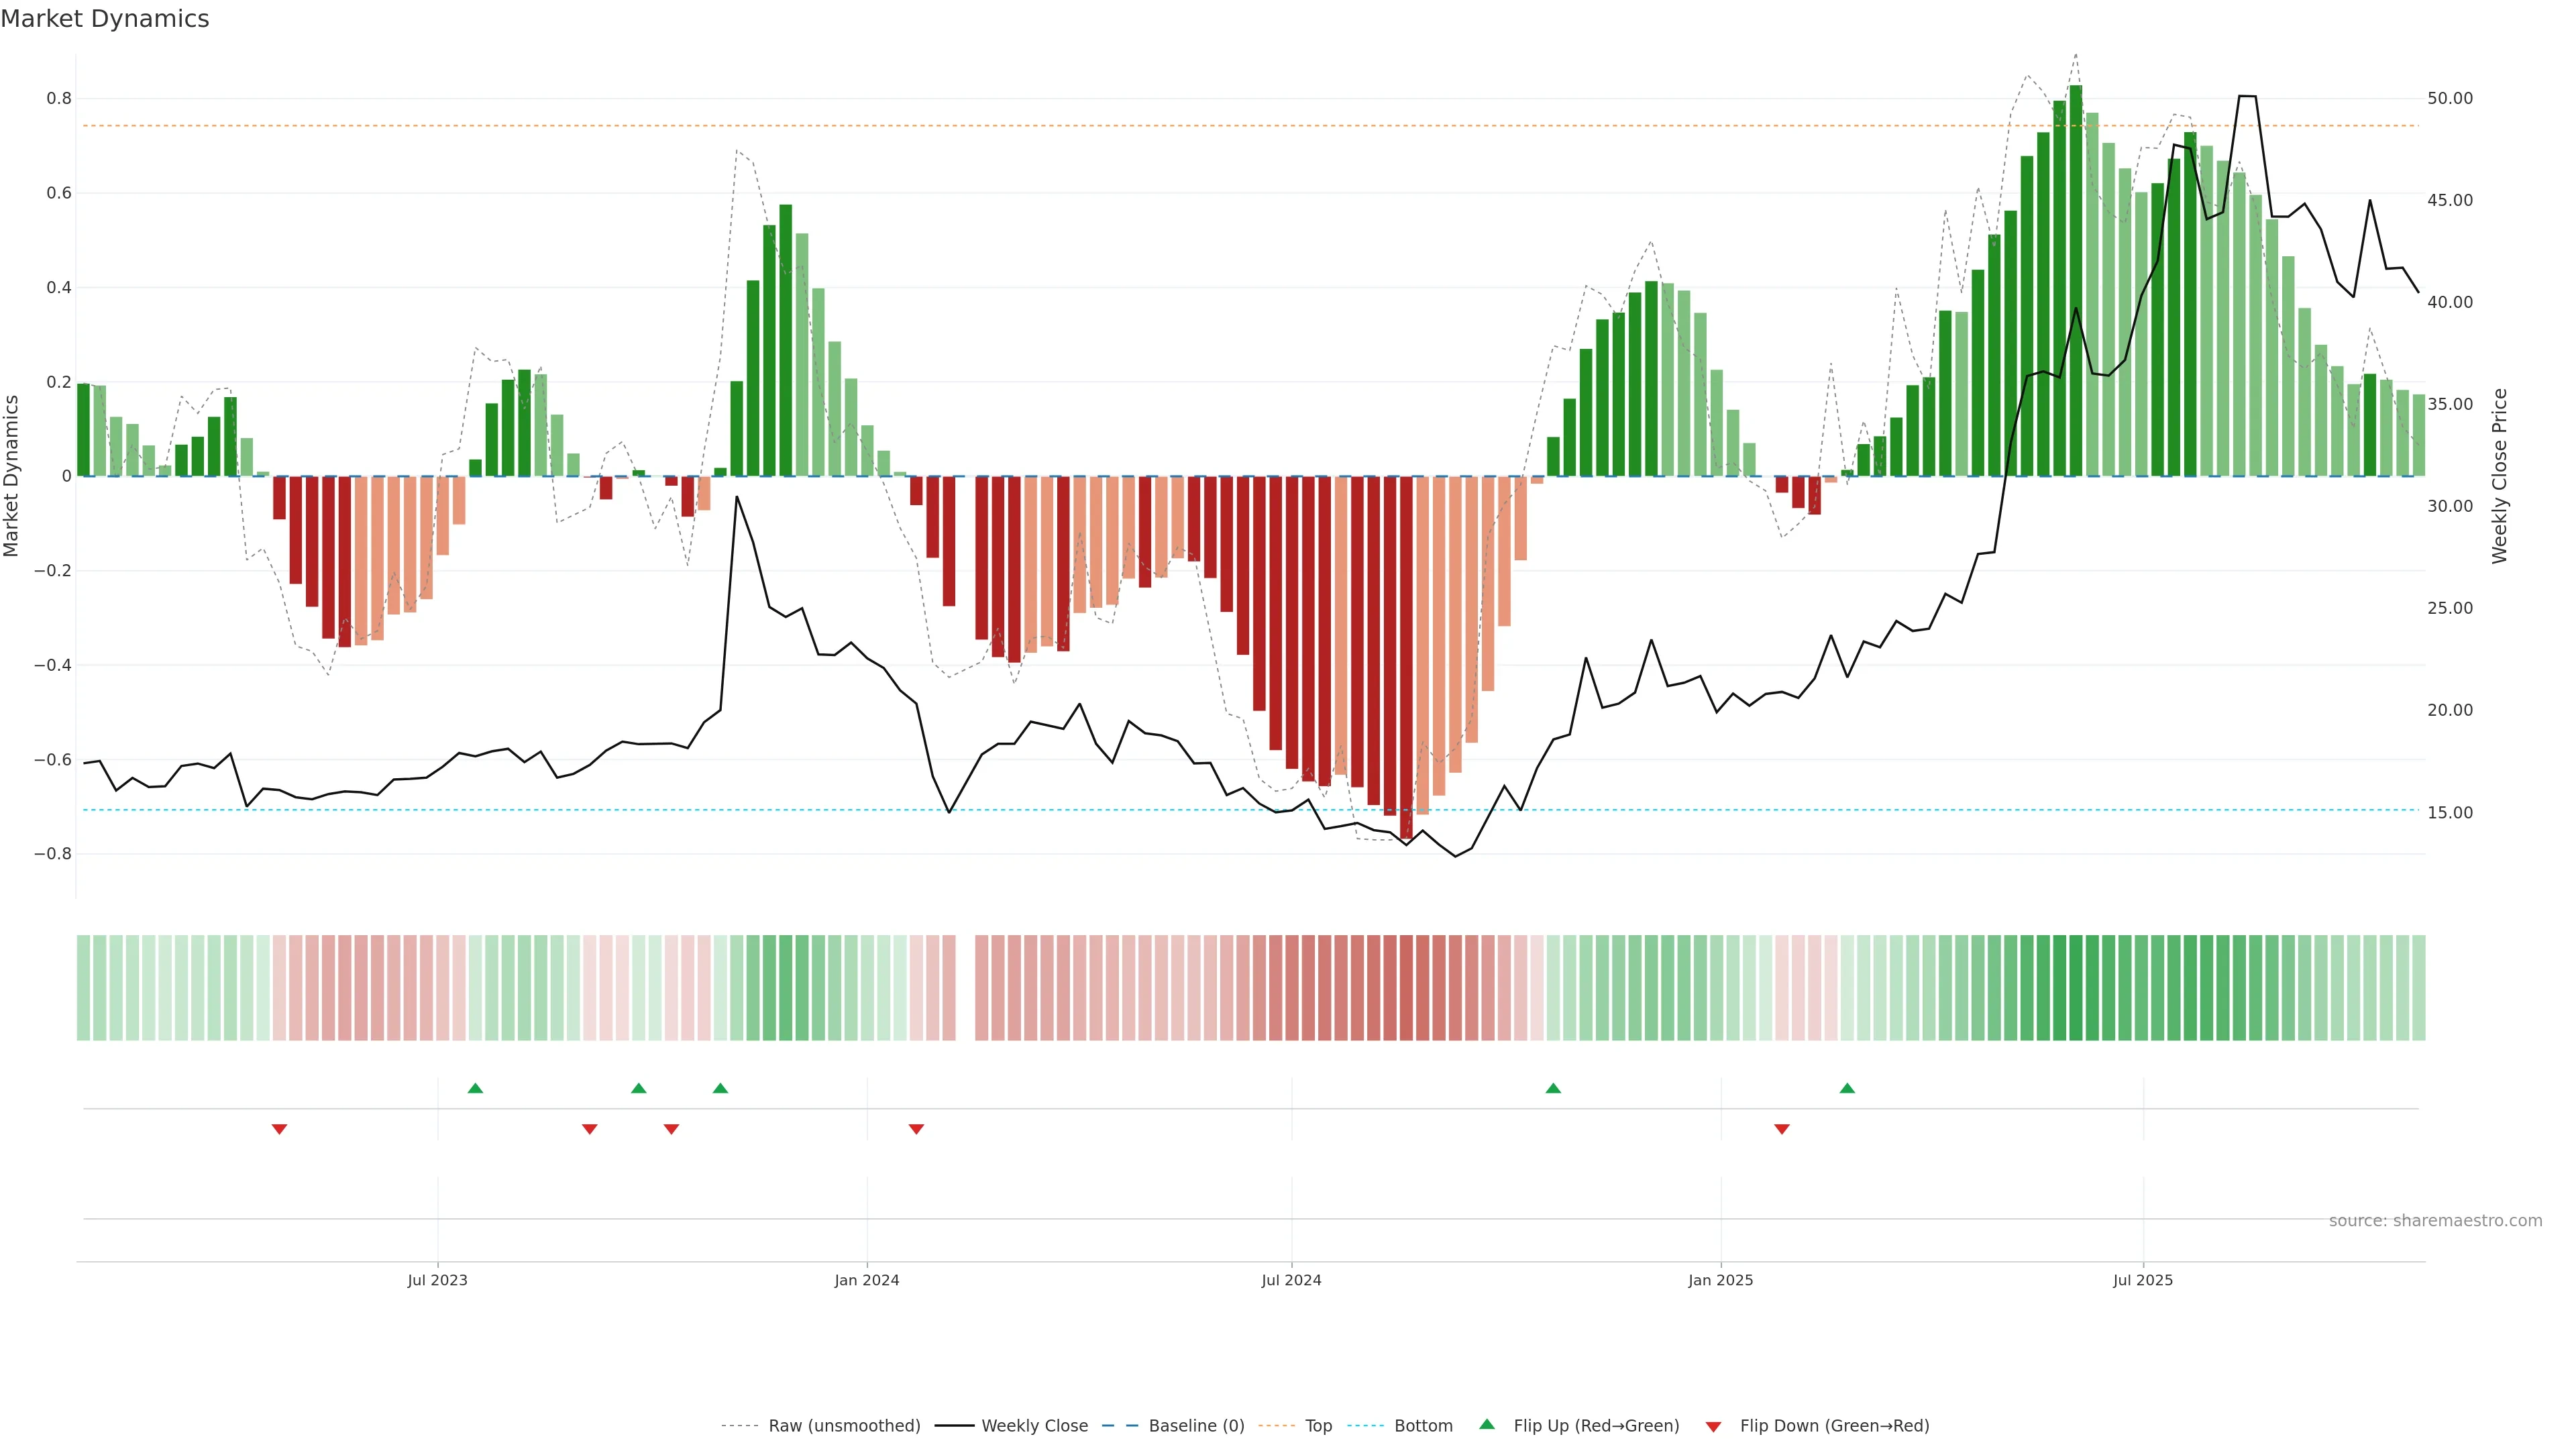Click the Flip Up marker before Jan 2025
2576x1449 pixels.
(x=1553, y=1088)
